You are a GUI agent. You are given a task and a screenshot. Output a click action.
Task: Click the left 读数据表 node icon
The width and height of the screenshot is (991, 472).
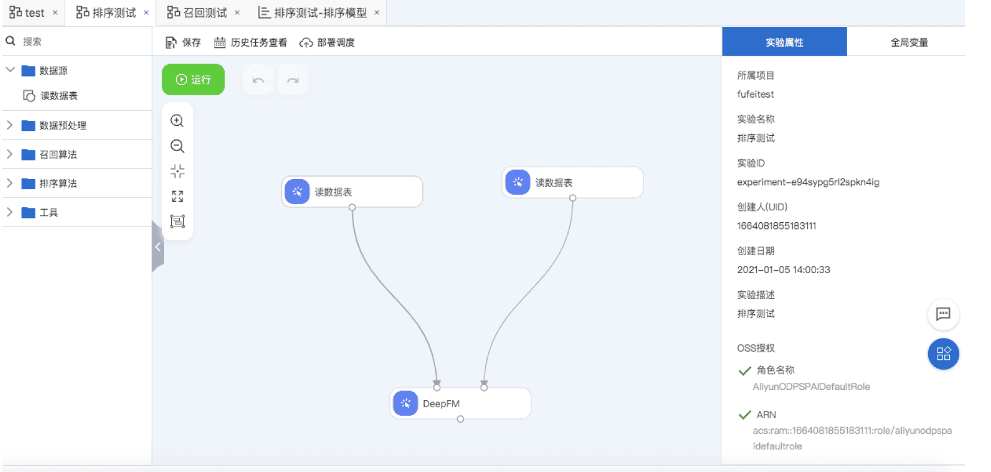(297, 191)
